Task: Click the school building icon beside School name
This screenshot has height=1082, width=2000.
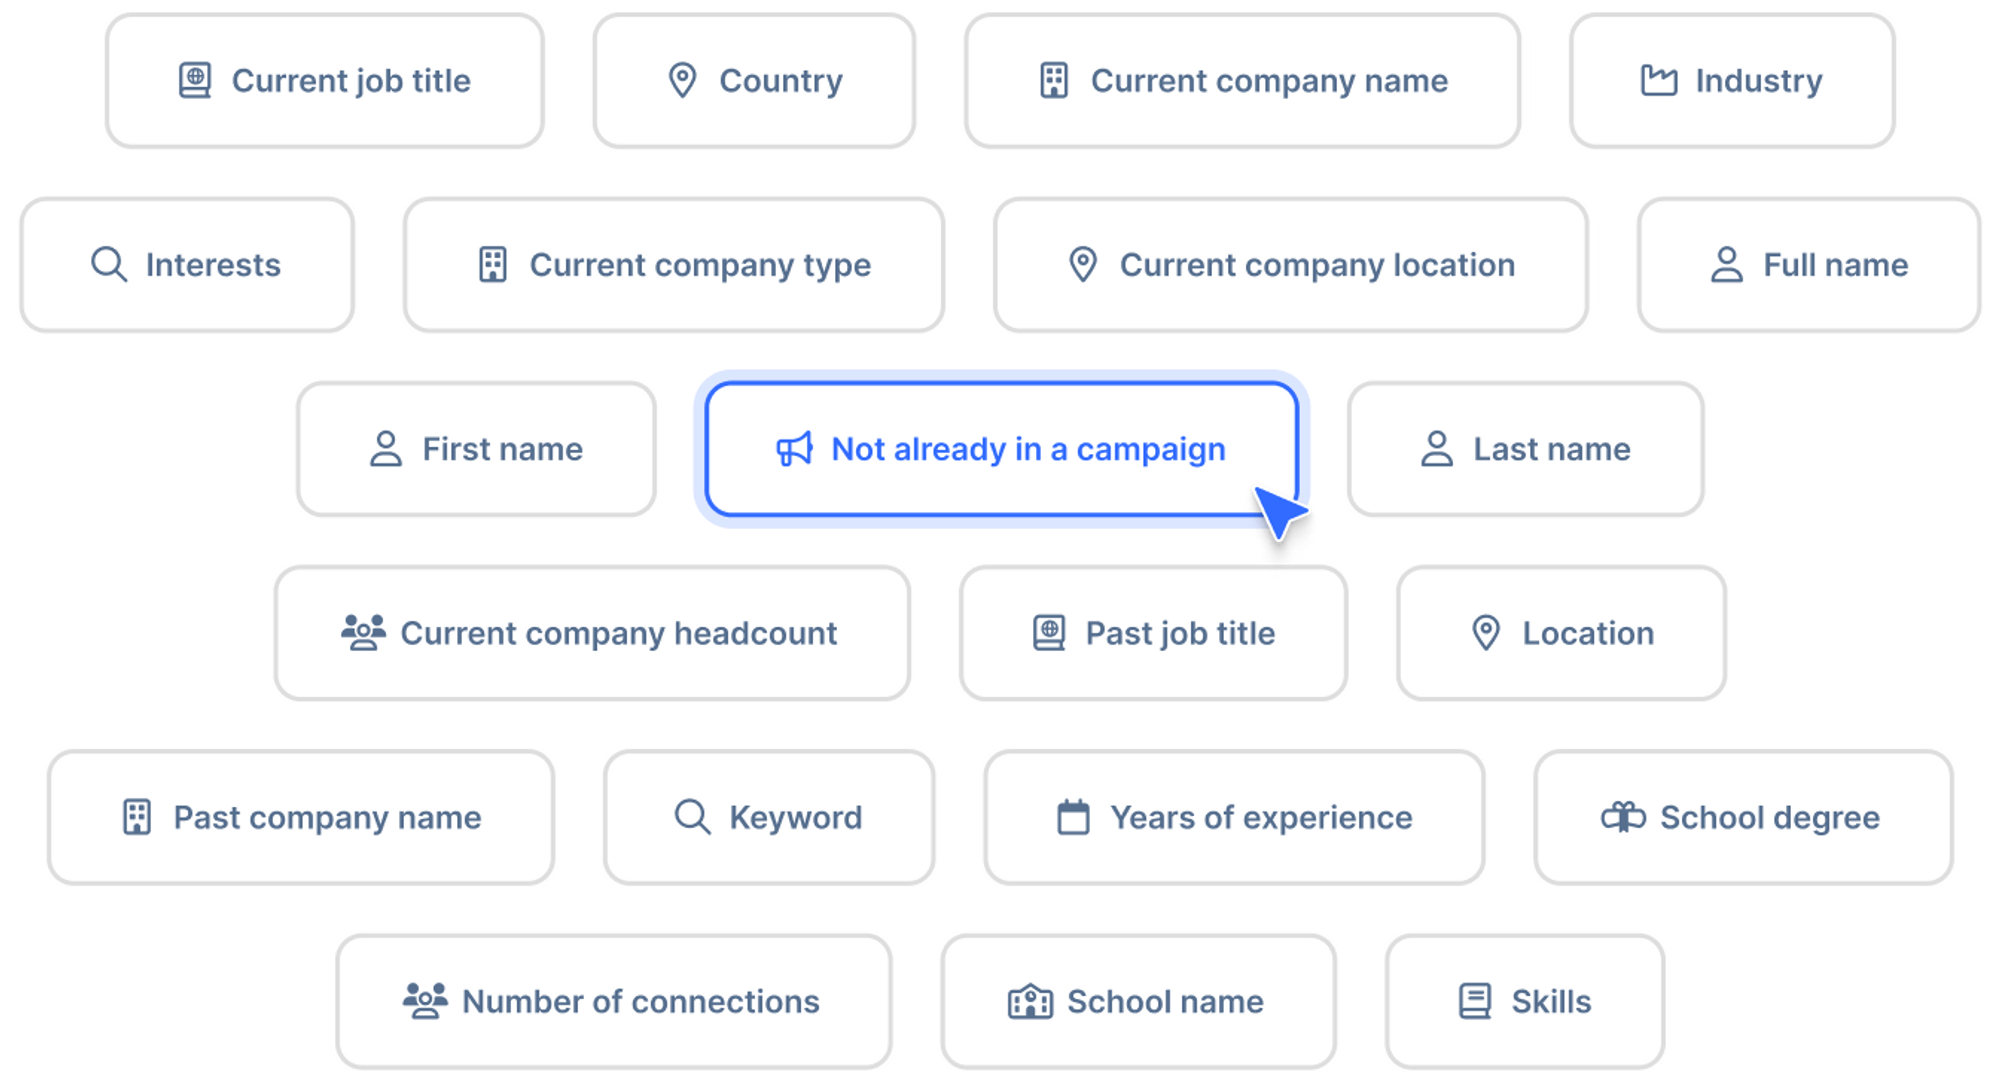Action: pos(1030,1001)
